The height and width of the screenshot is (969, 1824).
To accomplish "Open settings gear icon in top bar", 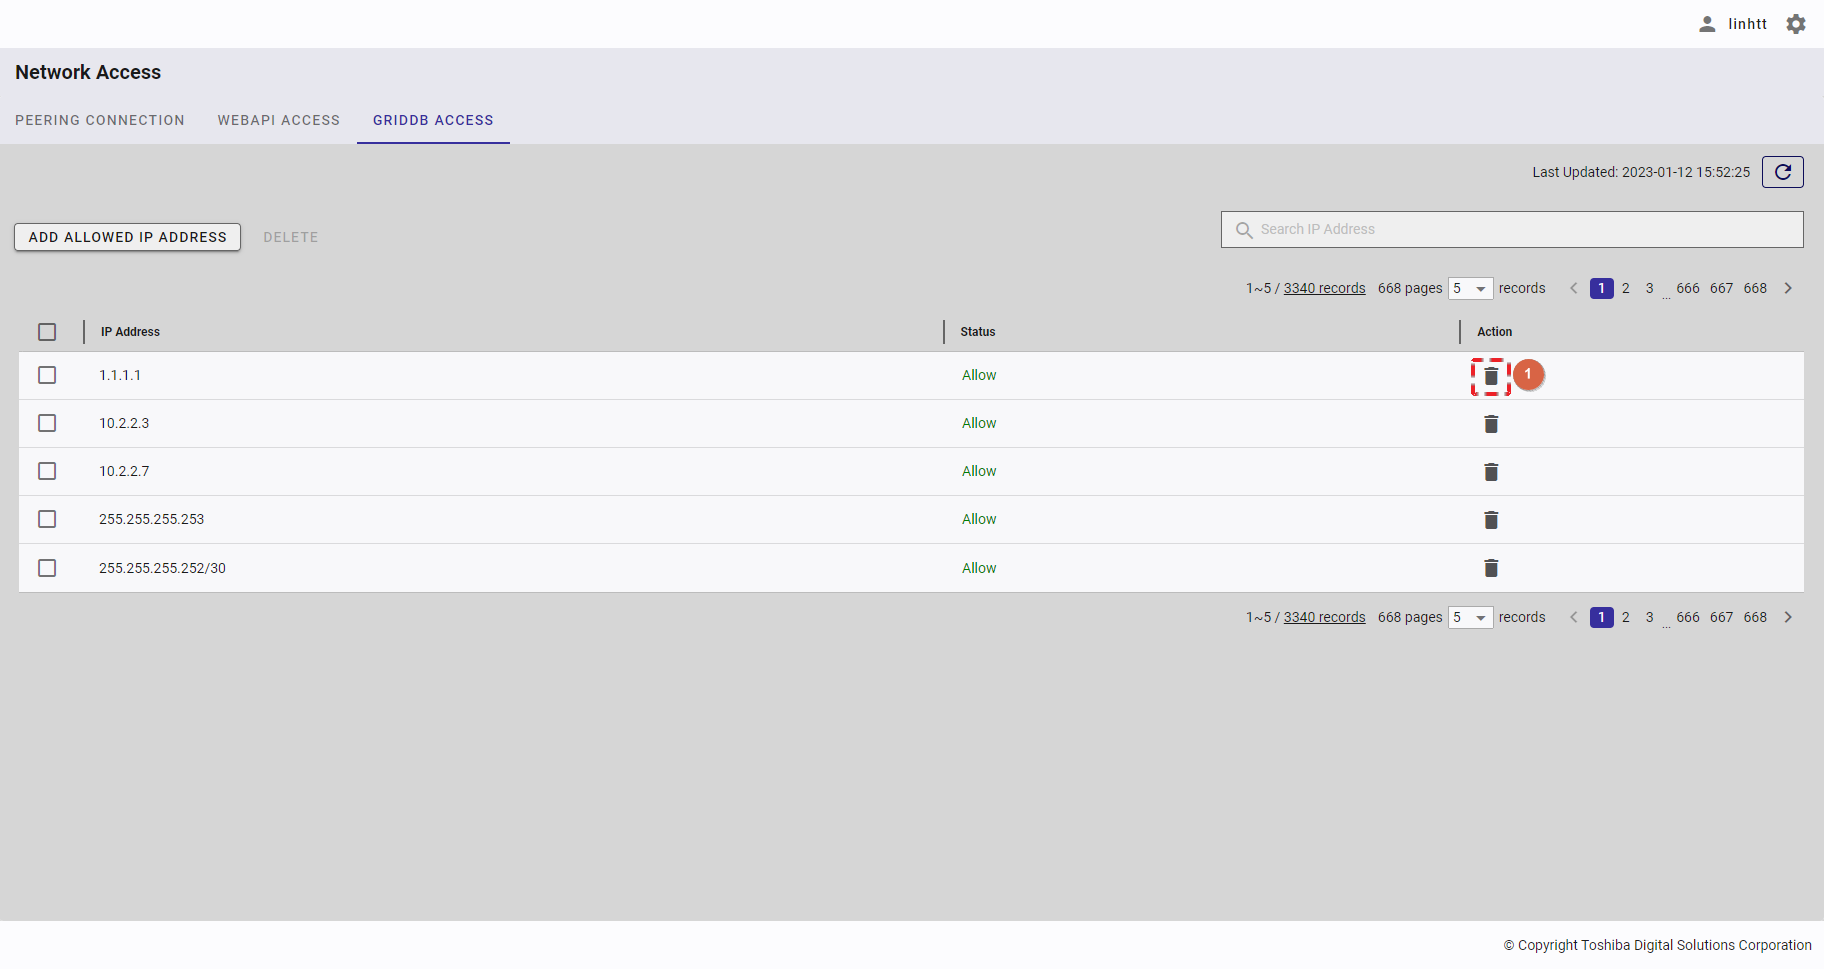I will tap(1796, 24).
